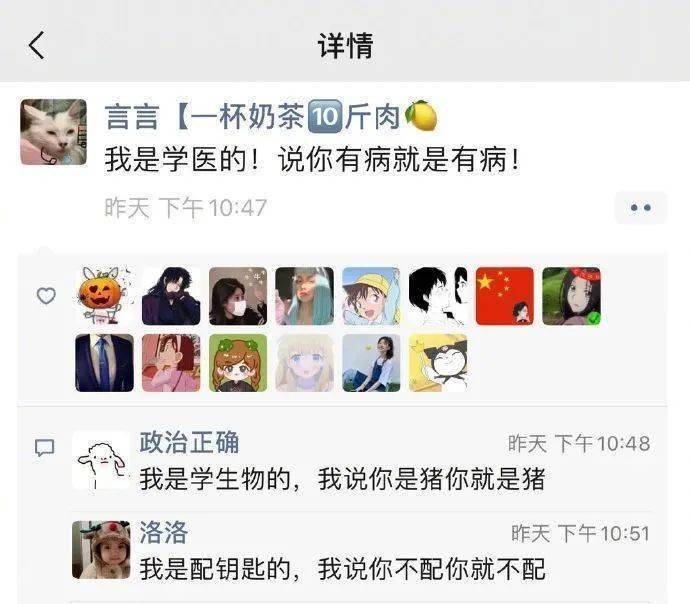
Task: Open the yellow hat anime avatar
Action: pyautogui.click(x=371, y=296)
